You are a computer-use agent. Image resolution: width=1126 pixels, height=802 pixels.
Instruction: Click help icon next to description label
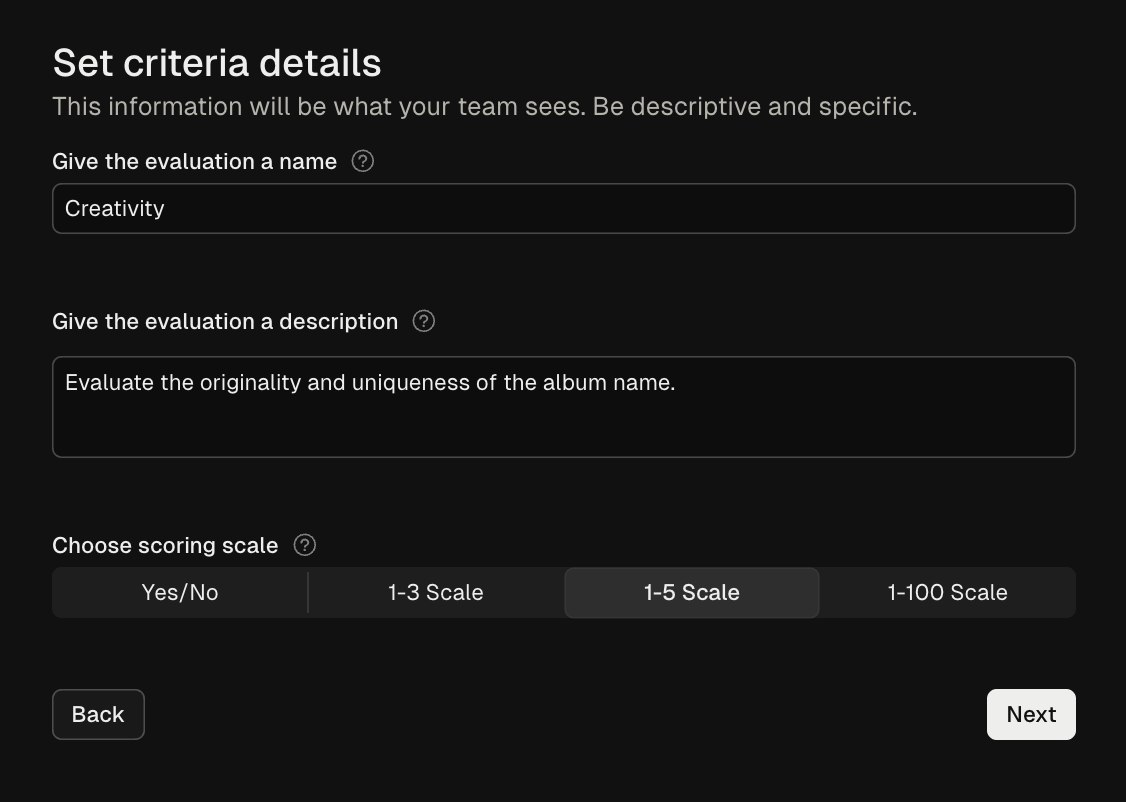pos(424,321)
